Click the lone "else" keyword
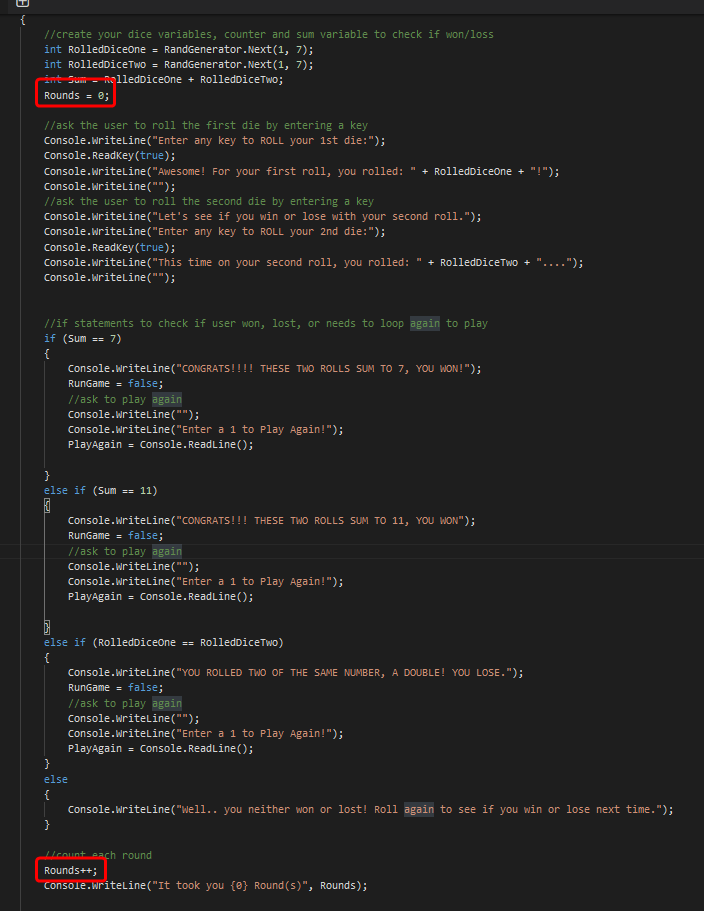This screenshot has height=911, width=704. click(56, 779)
